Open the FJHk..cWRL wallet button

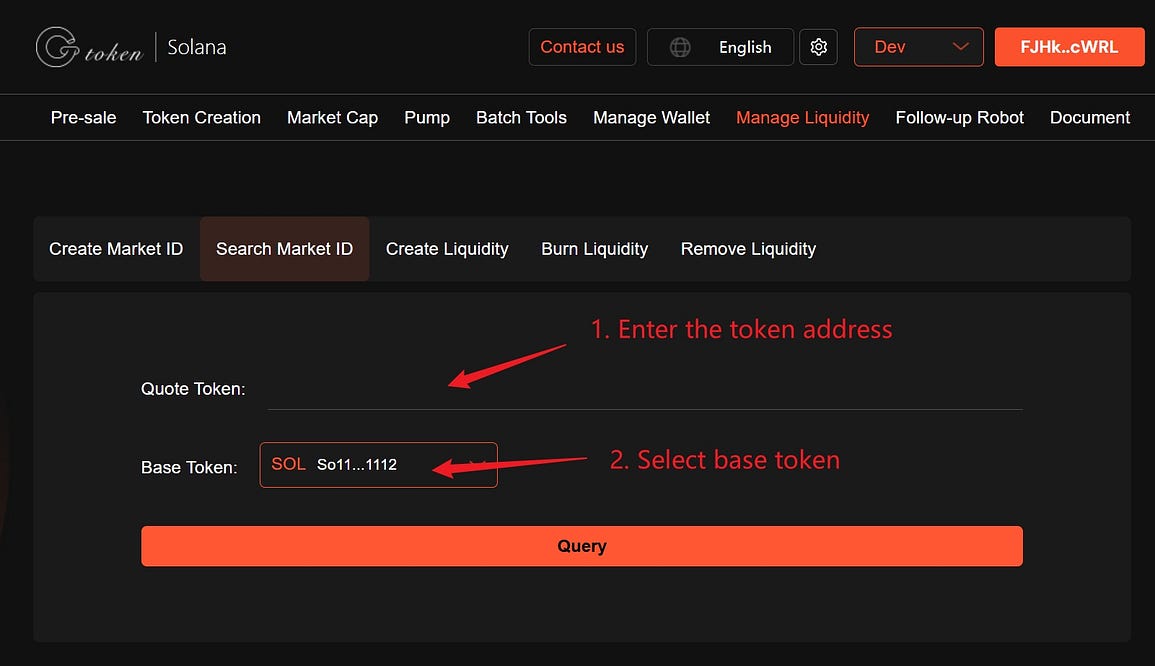pos(1068,47)
